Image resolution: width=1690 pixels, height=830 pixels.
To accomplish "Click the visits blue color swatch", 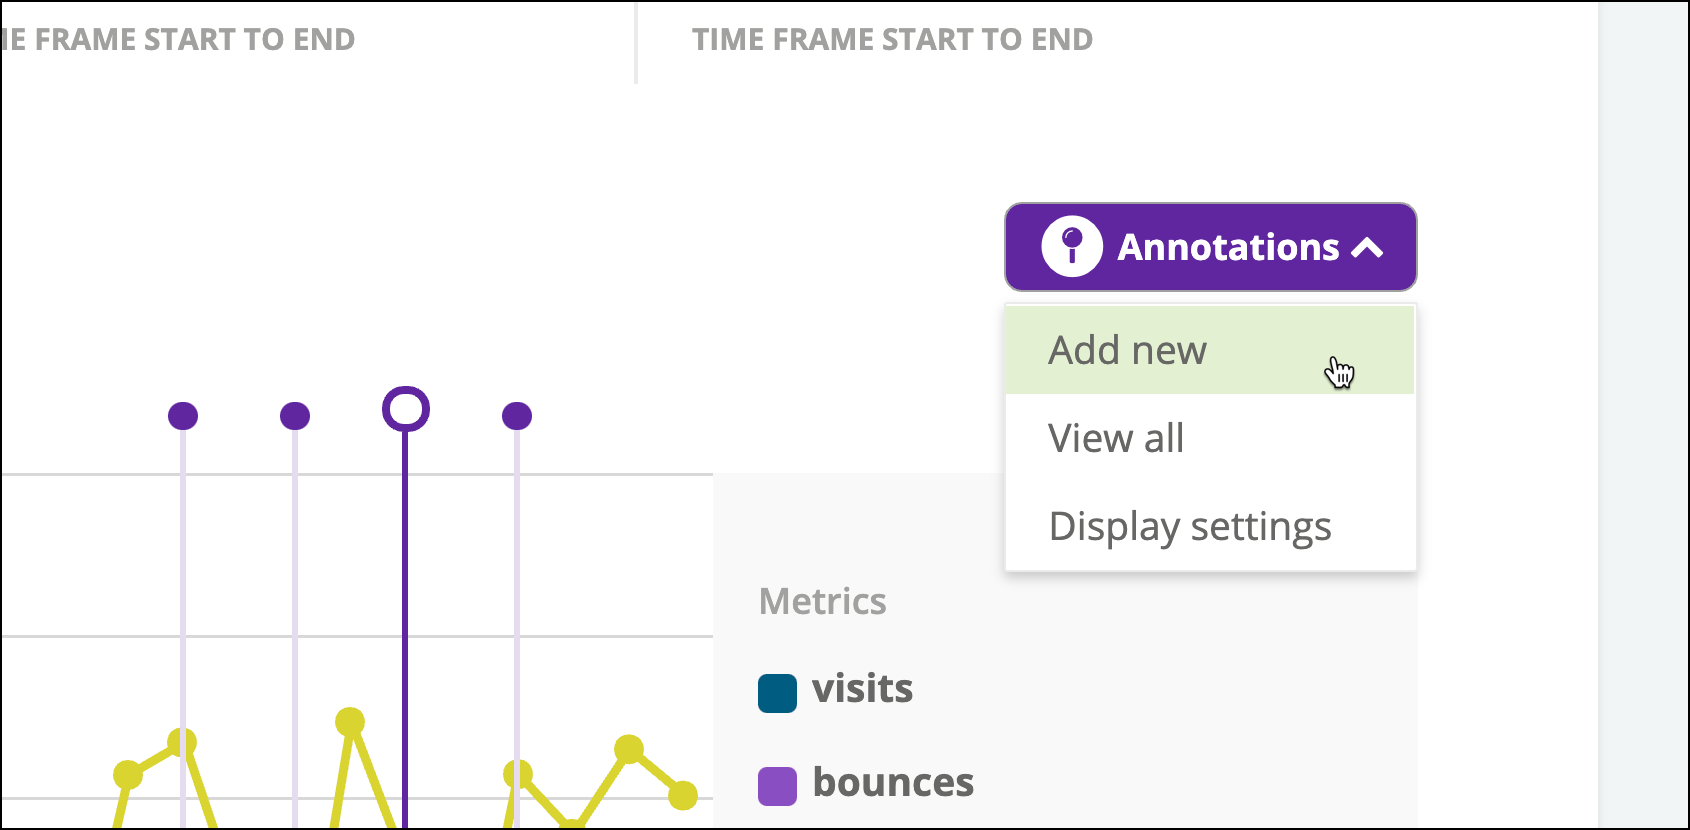I will tap(777, 693).
